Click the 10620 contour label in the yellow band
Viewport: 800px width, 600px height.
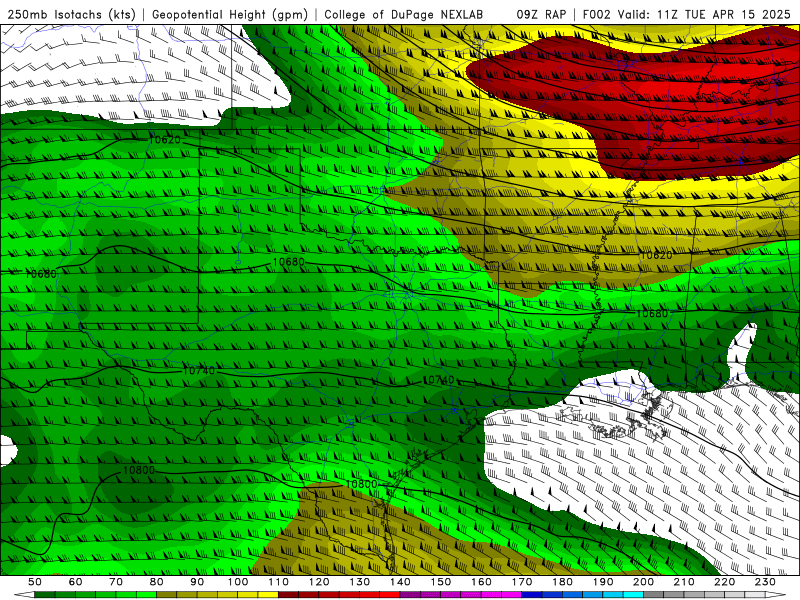coord(656,255)
